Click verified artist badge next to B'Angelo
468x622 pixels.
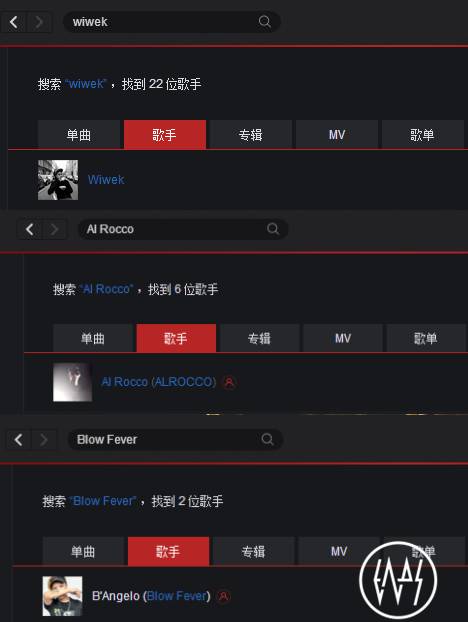pos(223,596)
